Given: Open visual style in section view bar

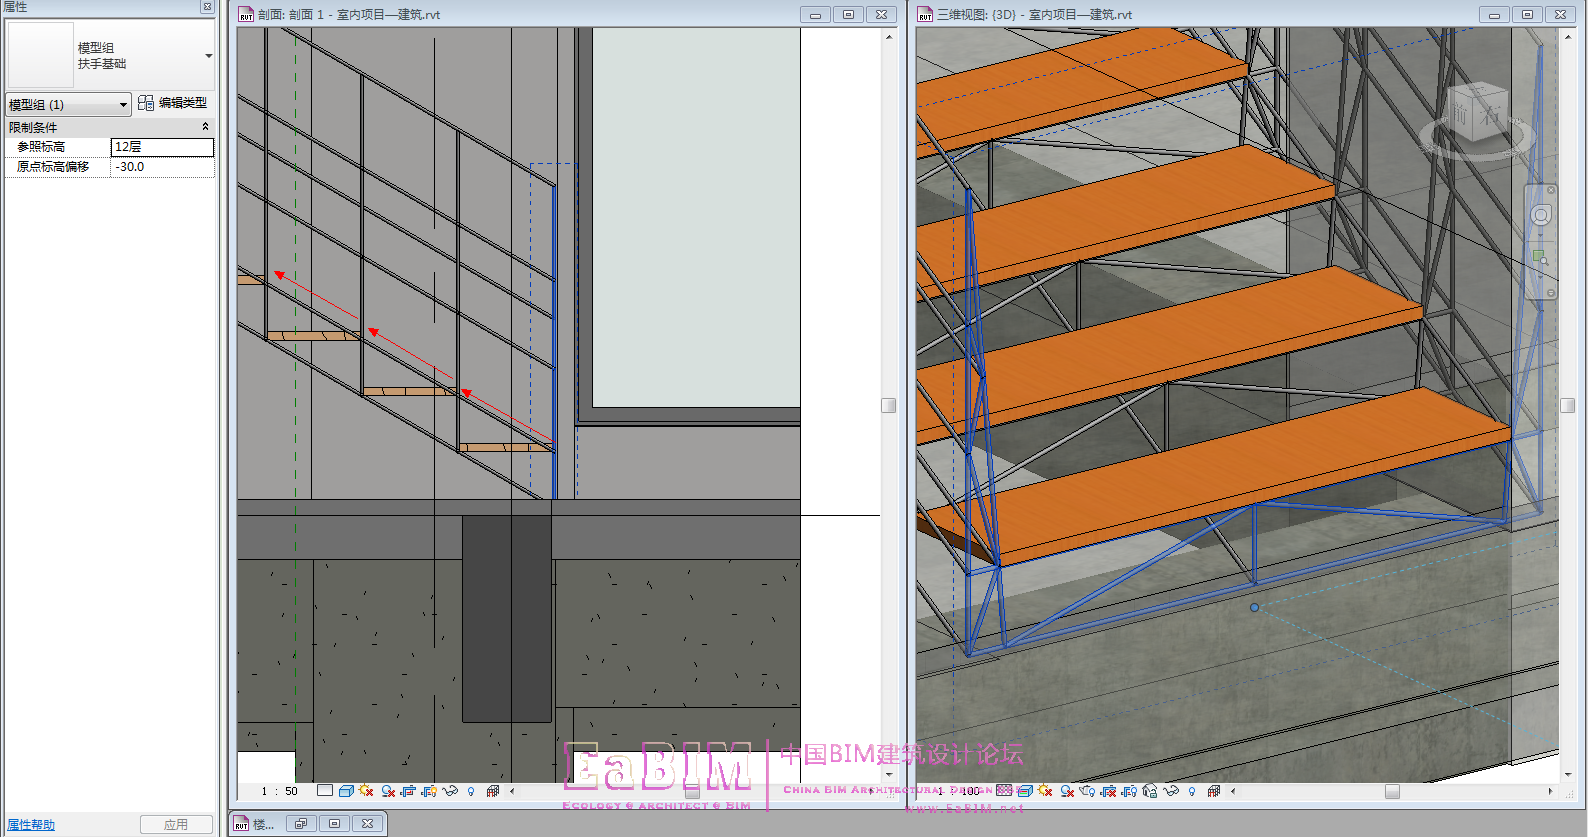Looking at the screenshot, I should pyautogui.click(x=346, y=791).
